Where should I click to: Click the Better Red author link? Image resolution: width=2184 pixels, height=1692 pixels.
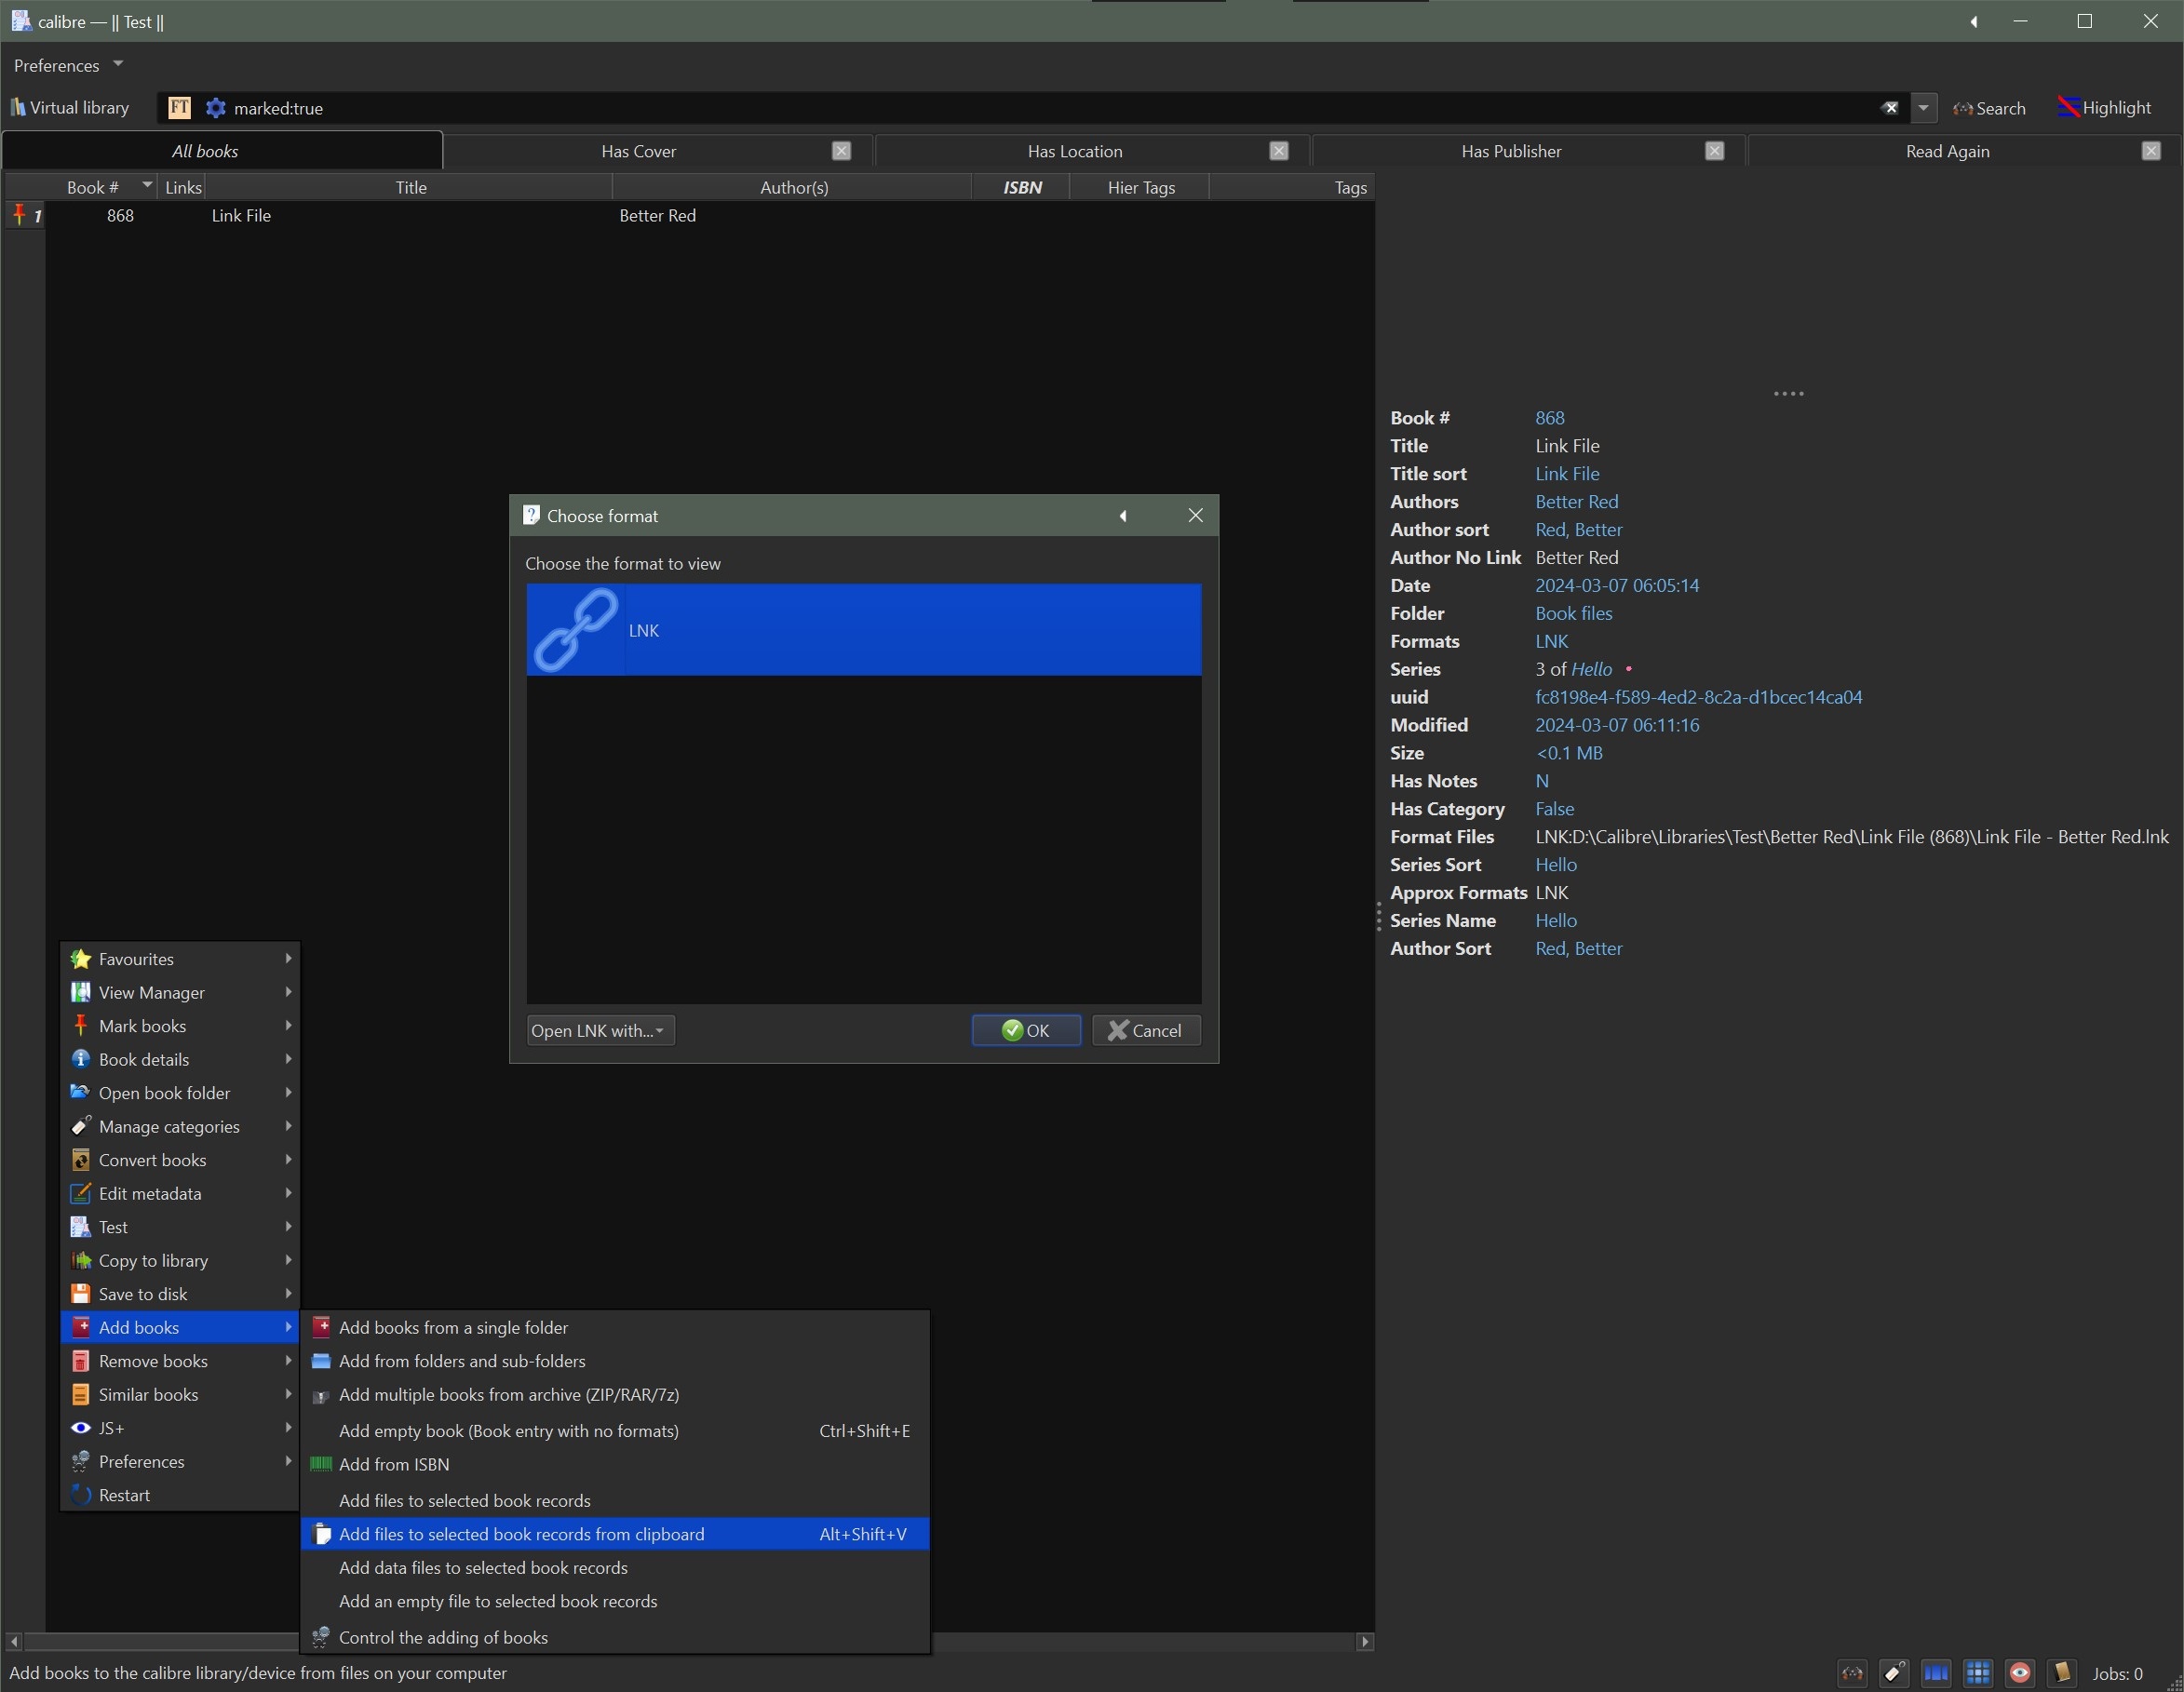(1576, 502)
